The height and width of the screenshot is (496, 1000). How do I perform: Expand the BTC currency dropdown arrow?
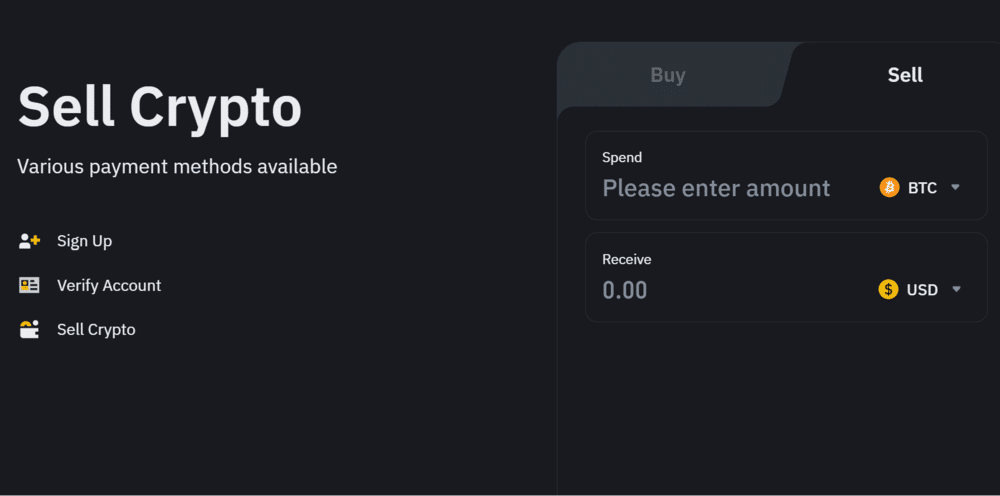tap(955, 187)
